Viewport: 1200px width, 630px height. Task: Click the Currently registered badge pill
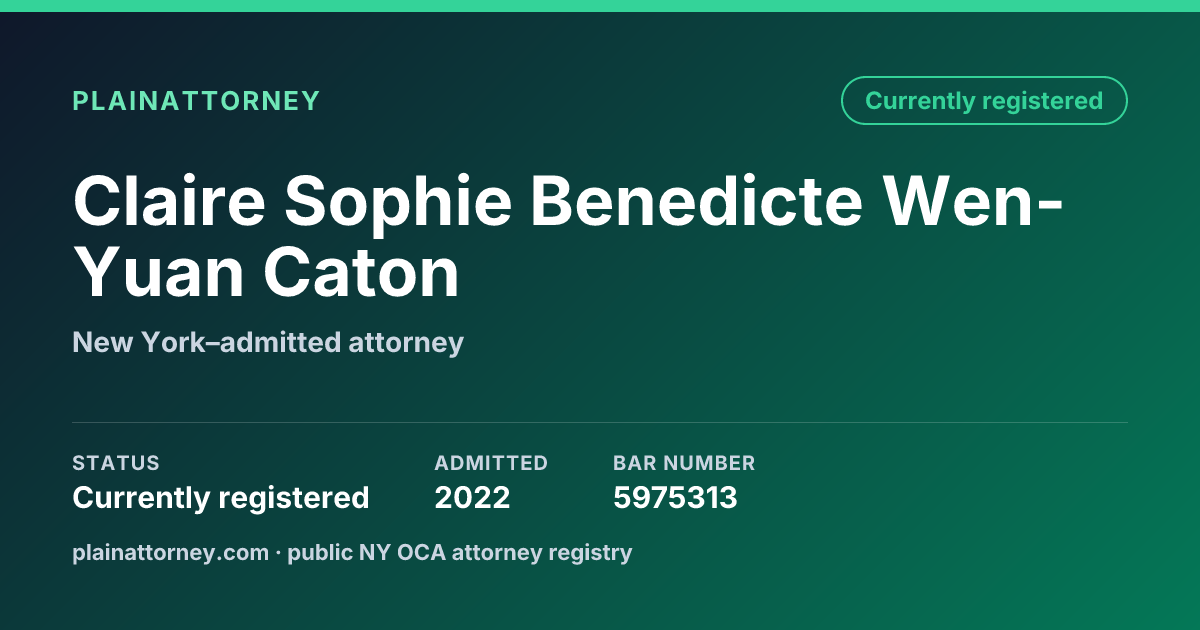point(984,101)
